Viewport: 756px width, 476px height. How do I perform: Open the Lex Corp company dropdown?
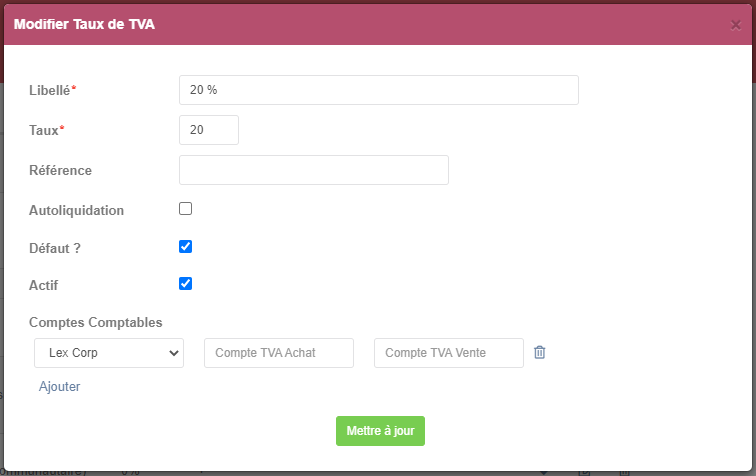click(x=109, y=353)
